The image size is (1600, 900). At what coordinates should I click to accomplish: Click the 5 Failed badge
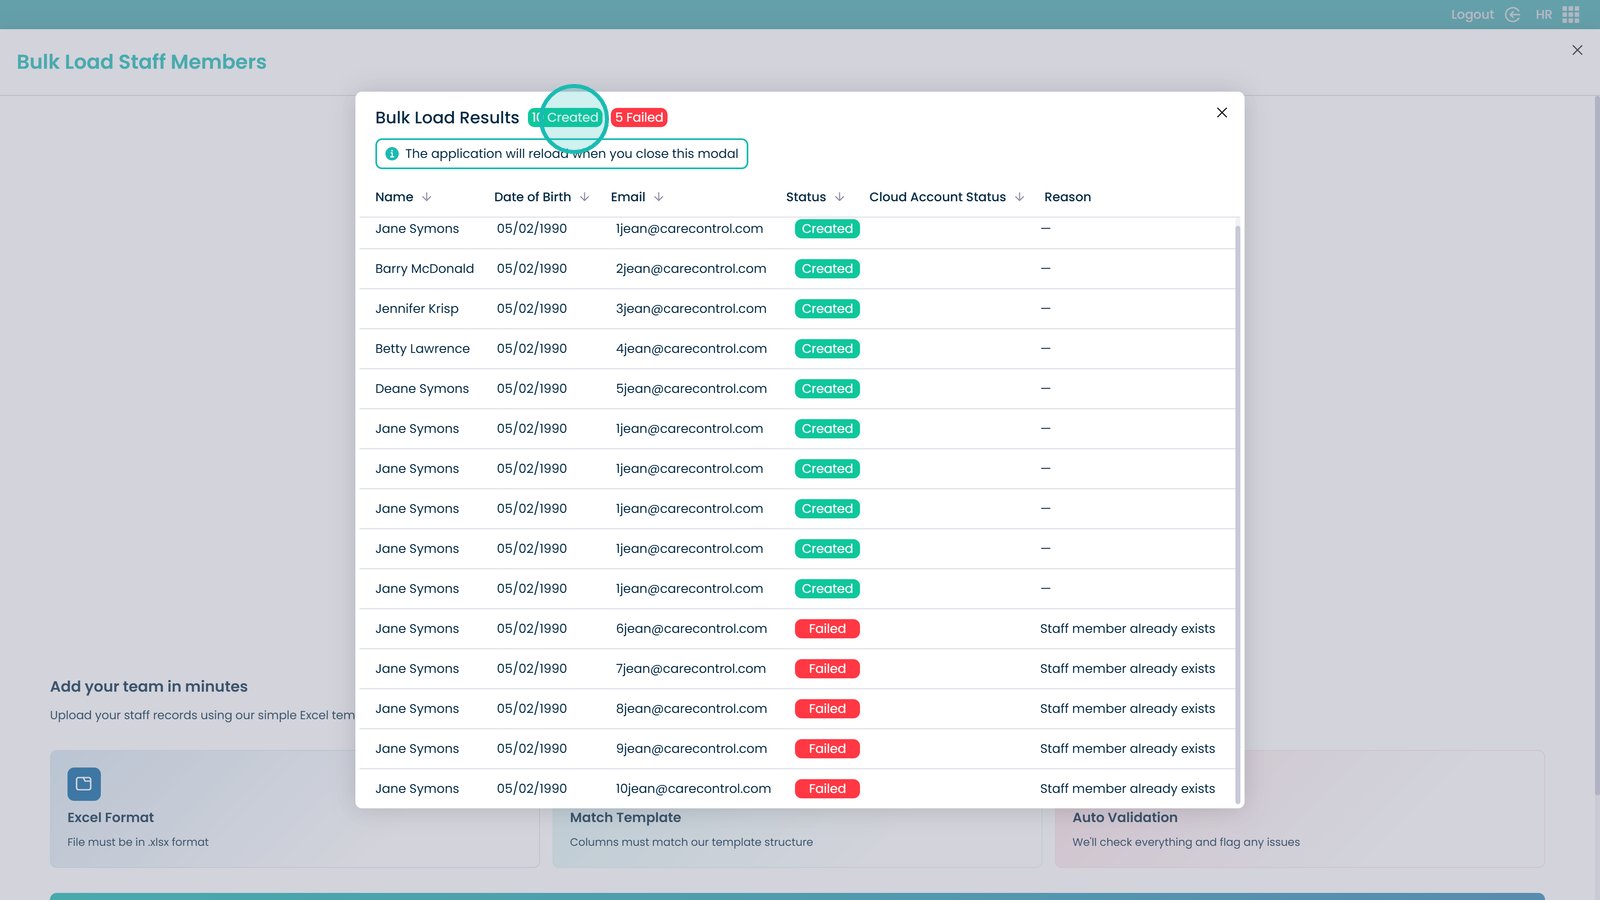pos(639,118)
